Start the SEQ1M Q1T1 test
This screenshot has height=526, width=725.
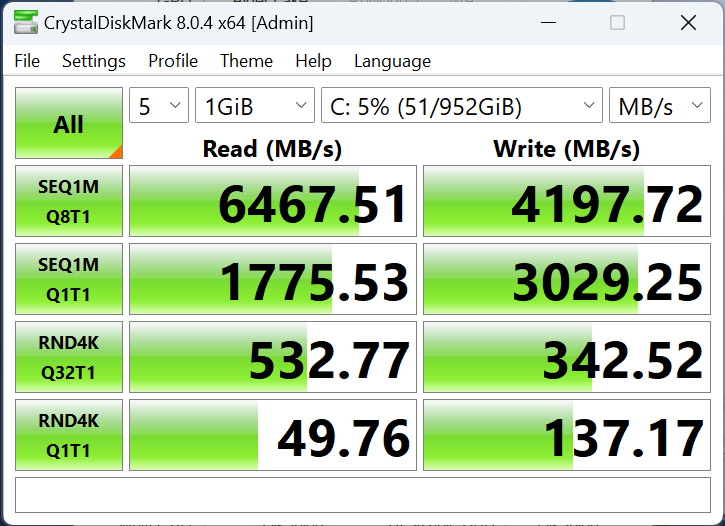coord(69,279)
